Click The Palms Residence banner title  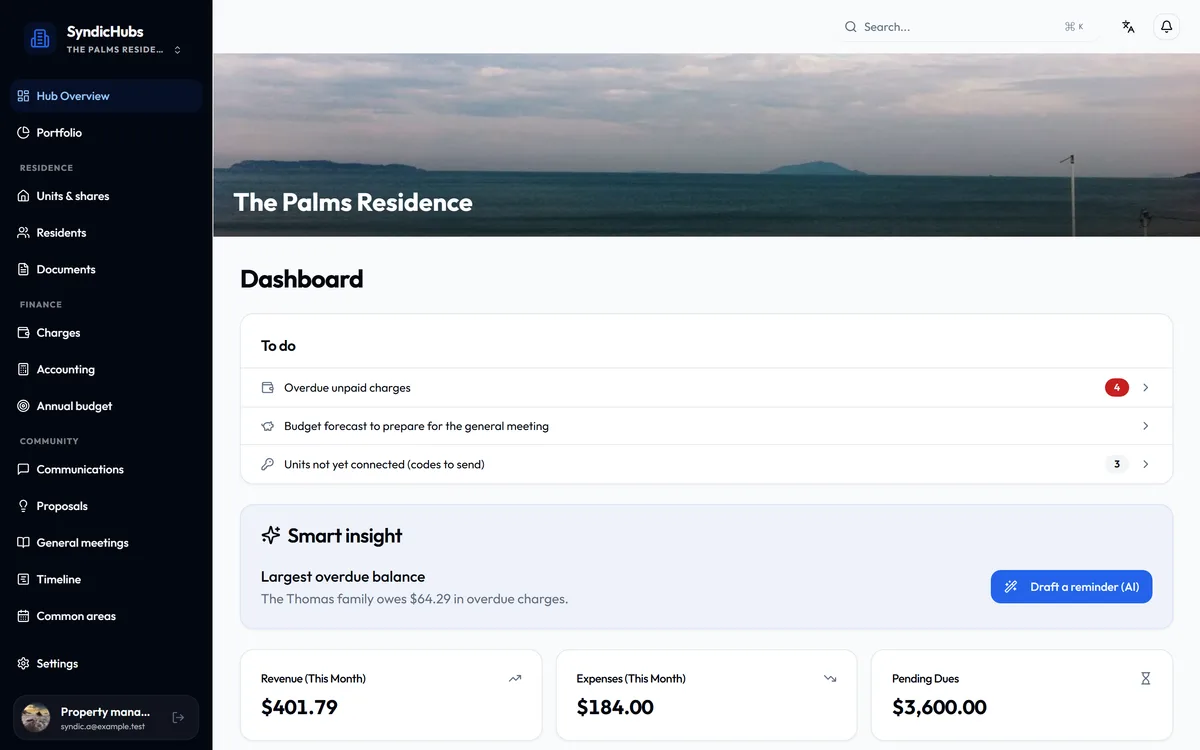point(353,202)
